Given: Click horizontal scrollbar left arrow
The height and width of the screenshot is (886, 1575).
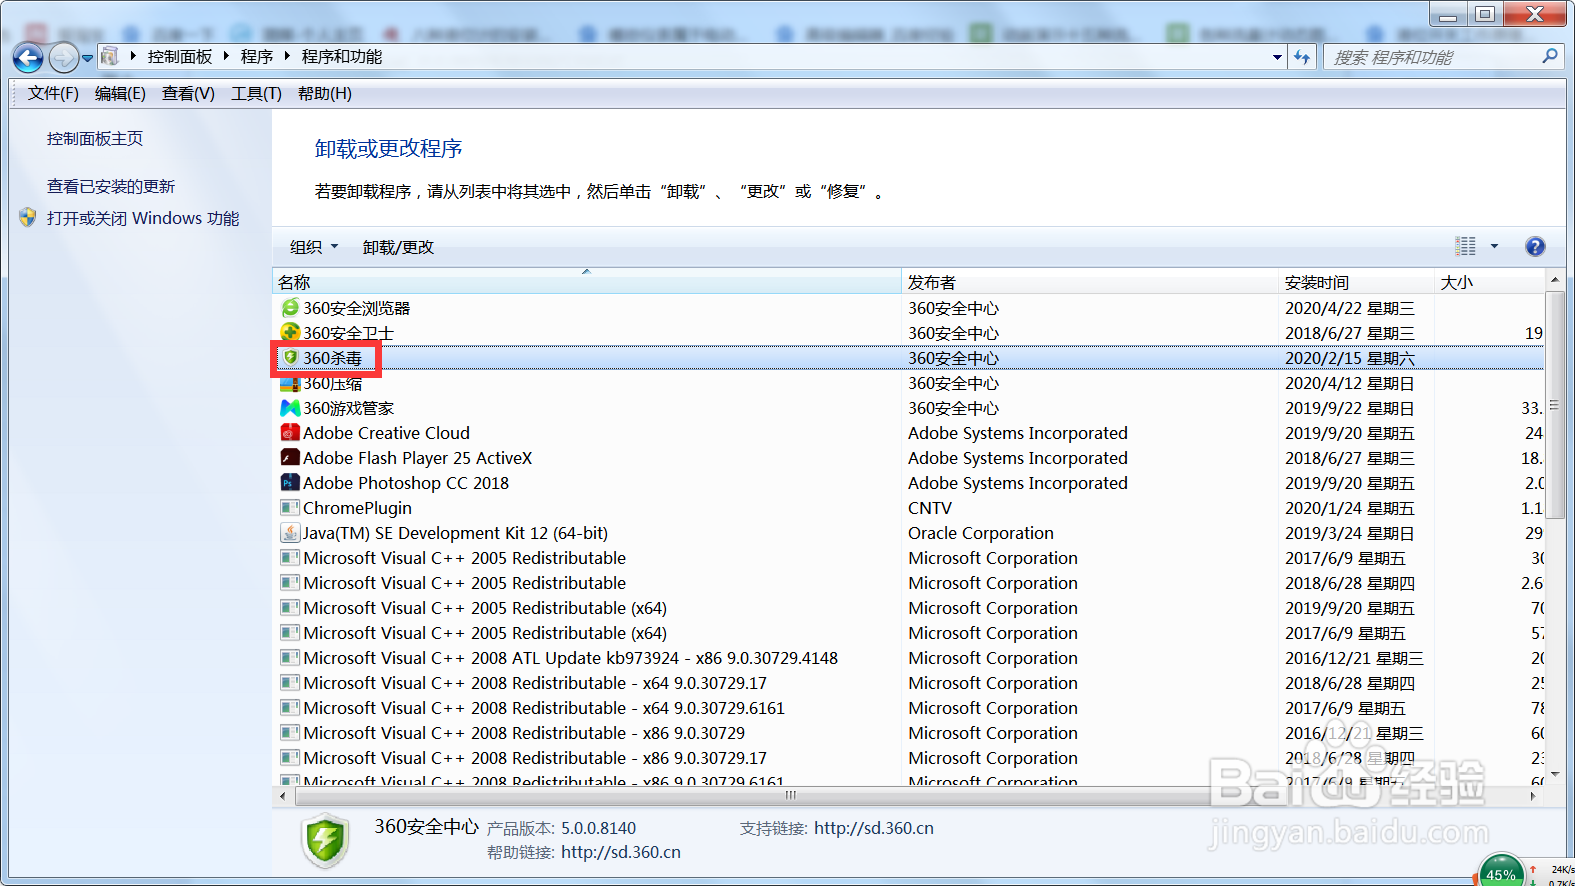Looking at the screenshot, I should click(283, 795).
